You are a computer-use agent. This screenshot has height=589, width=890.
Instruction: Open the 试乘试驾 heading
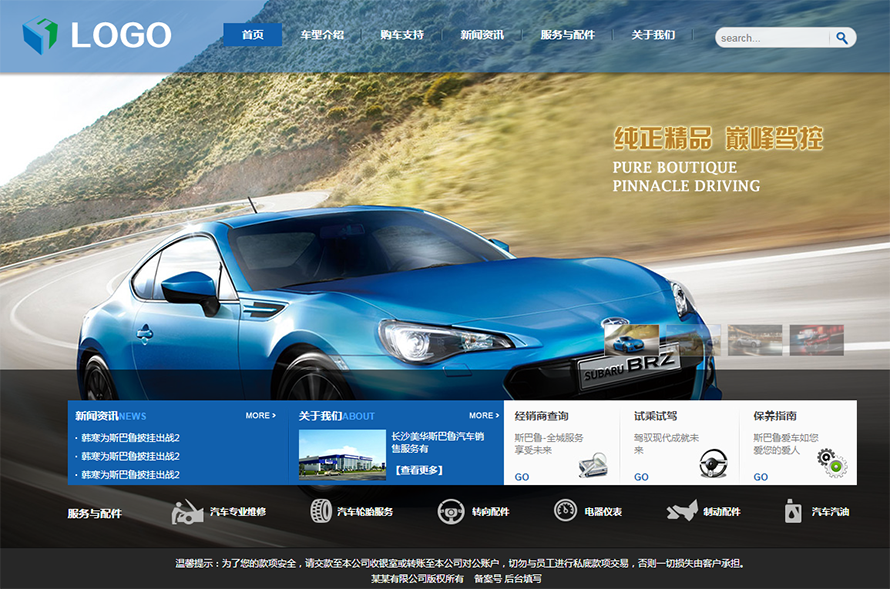pos(656,416)
